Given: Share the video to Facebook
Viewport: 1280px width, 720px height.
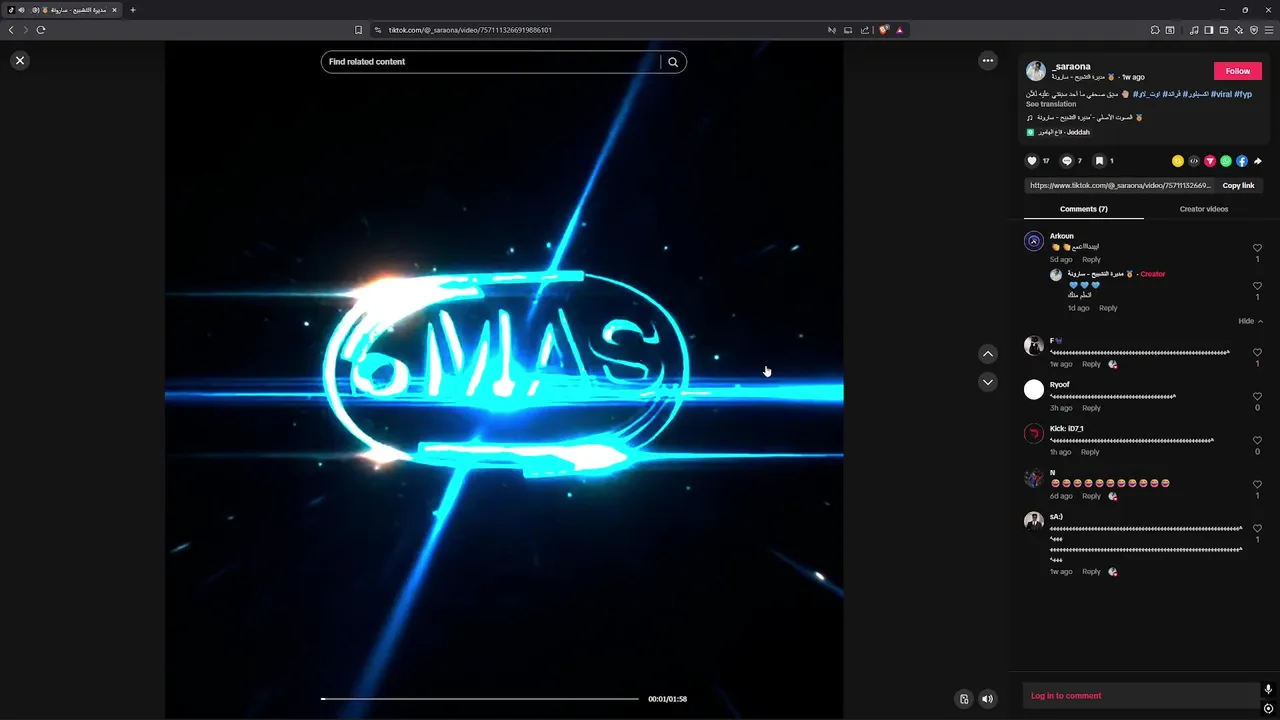Looking at the screenshot, I should pos(1242,161).
